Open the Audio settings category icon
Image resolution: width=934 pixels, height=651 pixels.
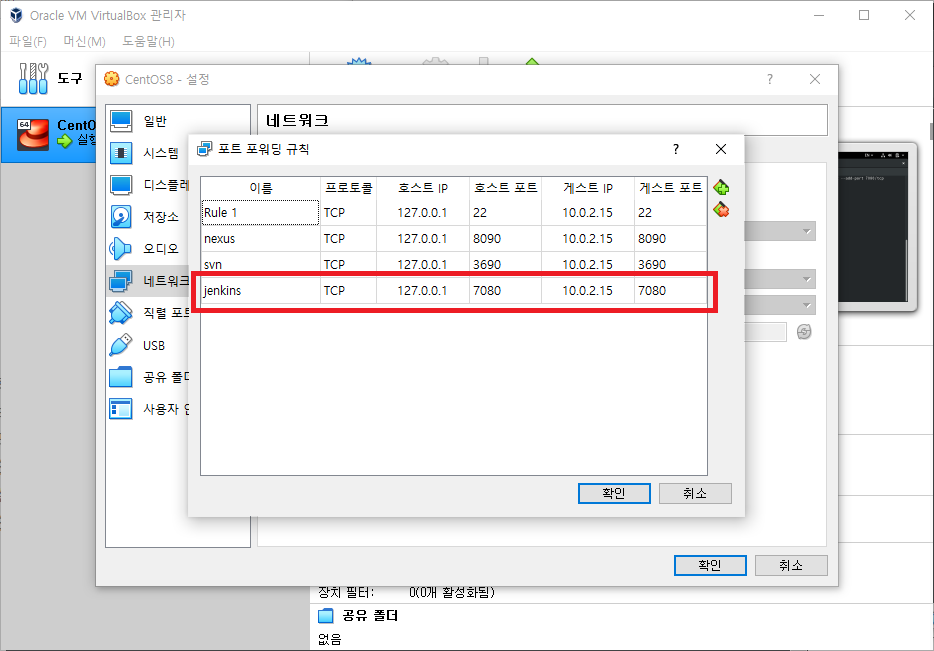coord(121,248)
